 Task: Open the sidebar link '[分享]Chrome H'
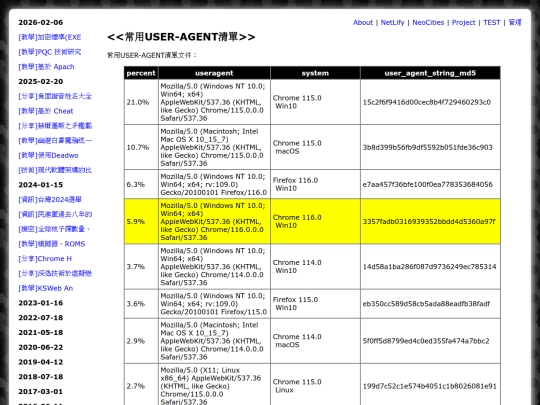tap(45, 259)
